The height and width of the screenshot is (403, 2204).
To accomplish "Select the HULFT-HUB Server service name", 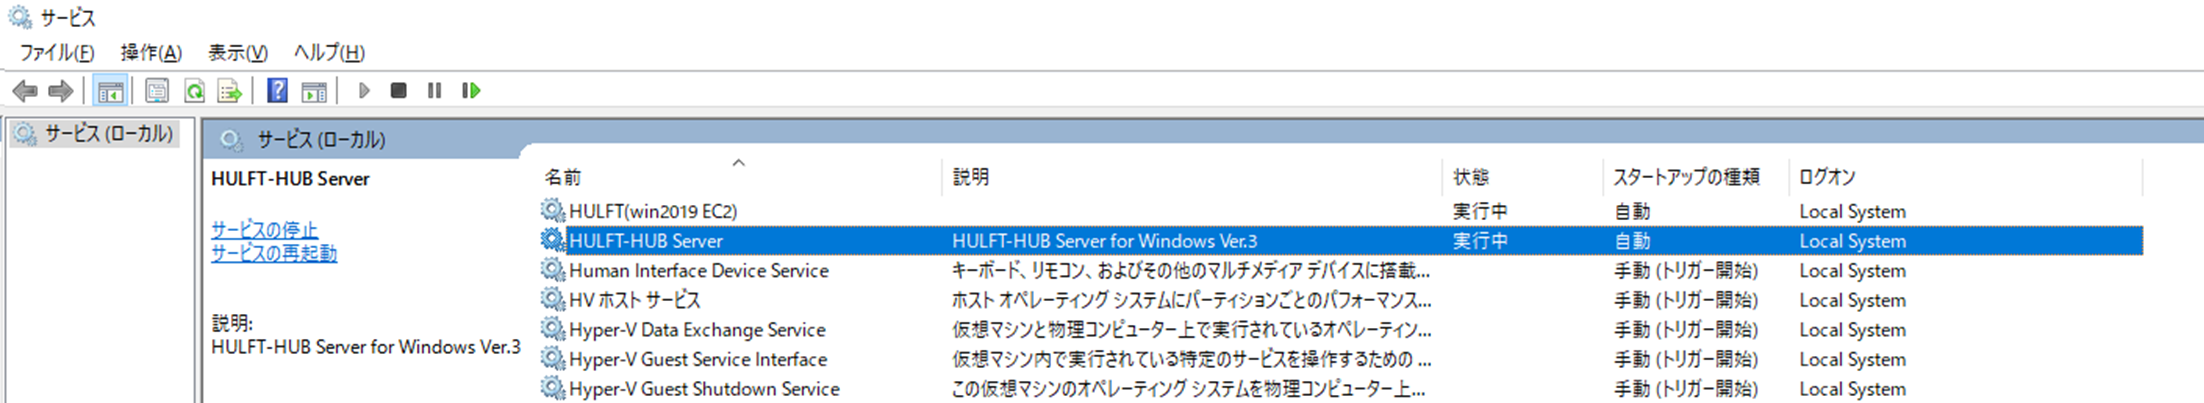I will 646,241.
